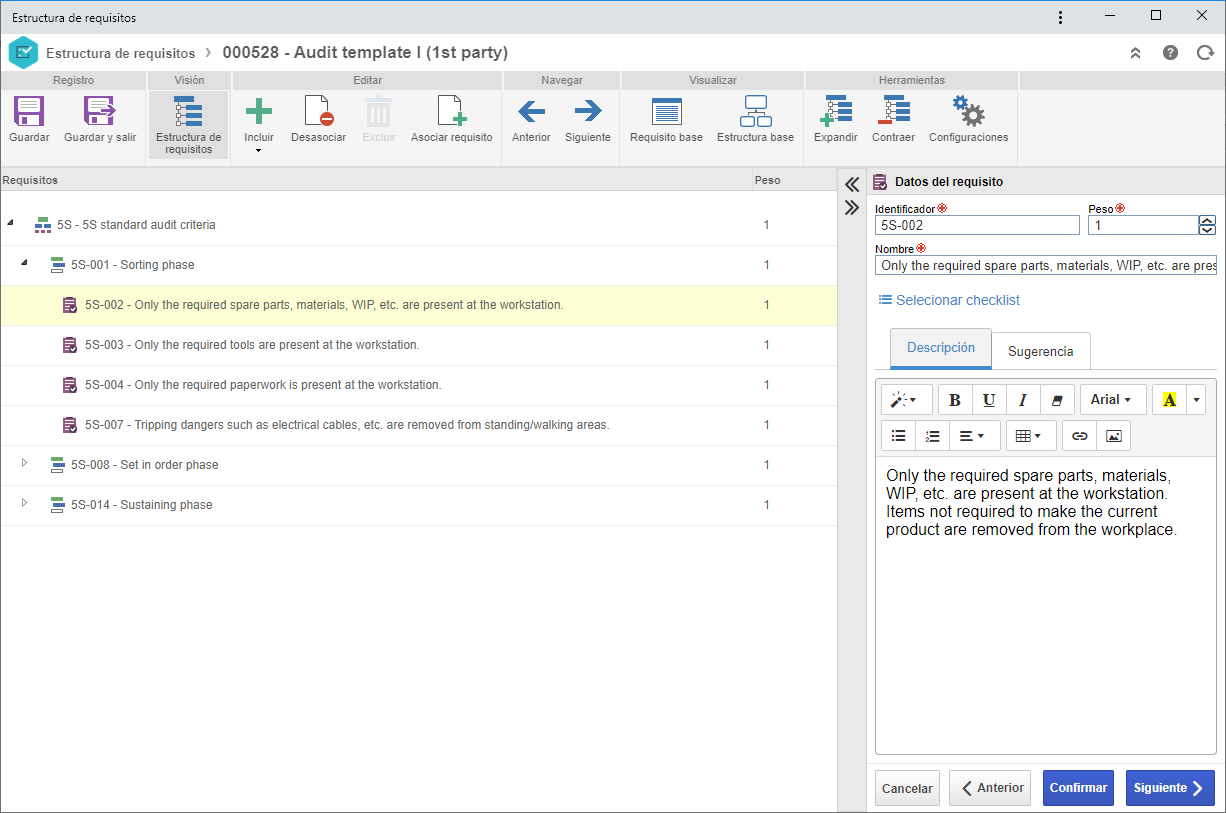Select 5S - 5S standard audit criteria row

pyautogui.click(x=418, y=225)
